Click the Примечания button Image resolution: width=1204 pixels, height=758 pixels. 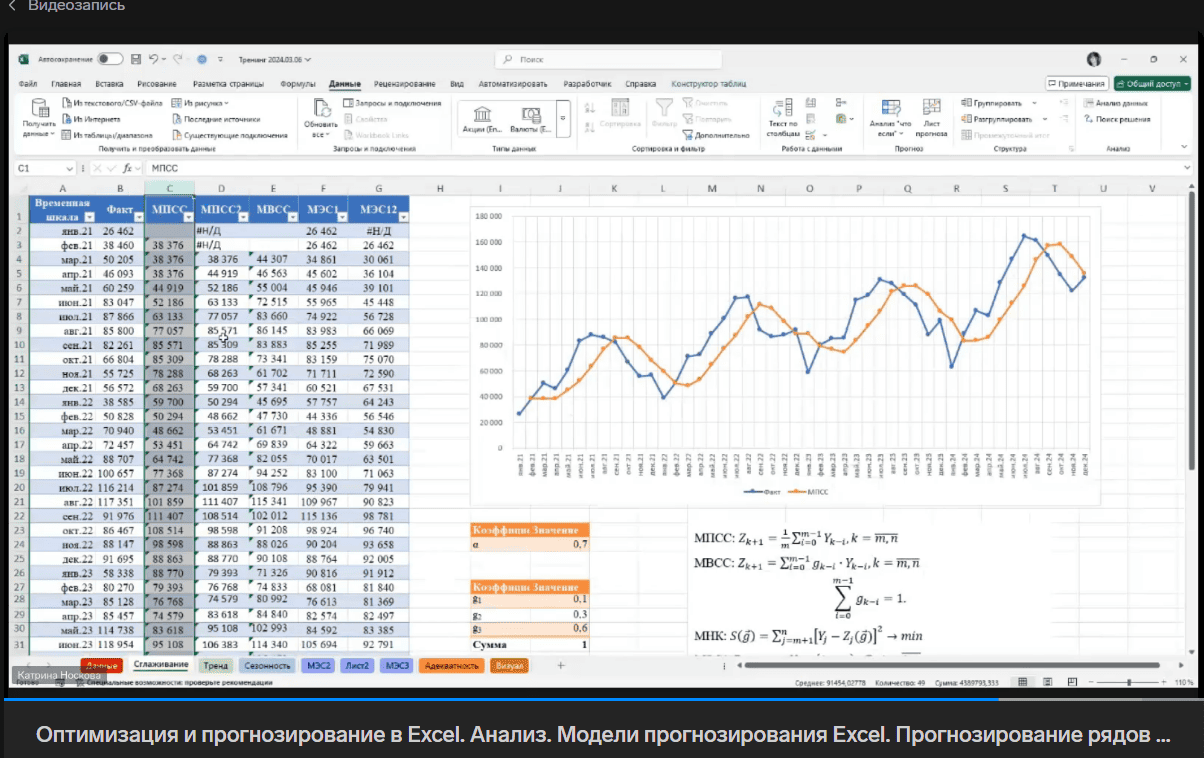tap(1076, 84)
